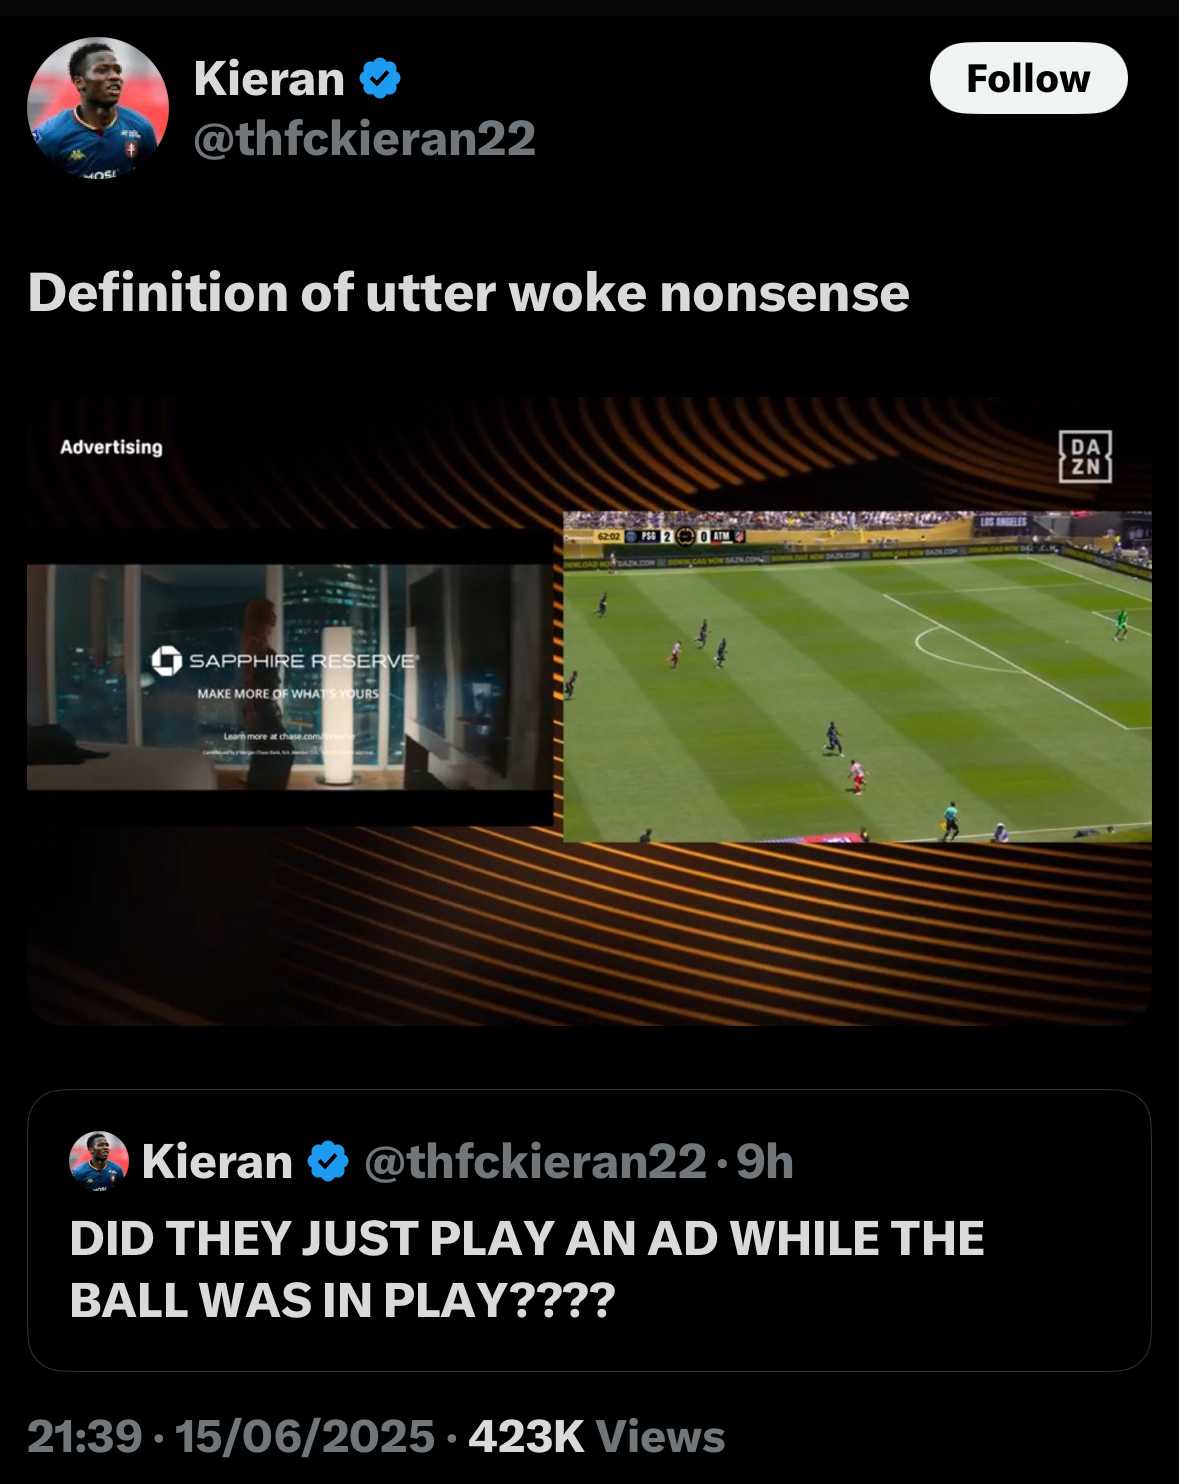Select the tweet text 'Definition of utter woke nonsense'
This screenshot has height=1484, width=1179.
coord(469,293)
